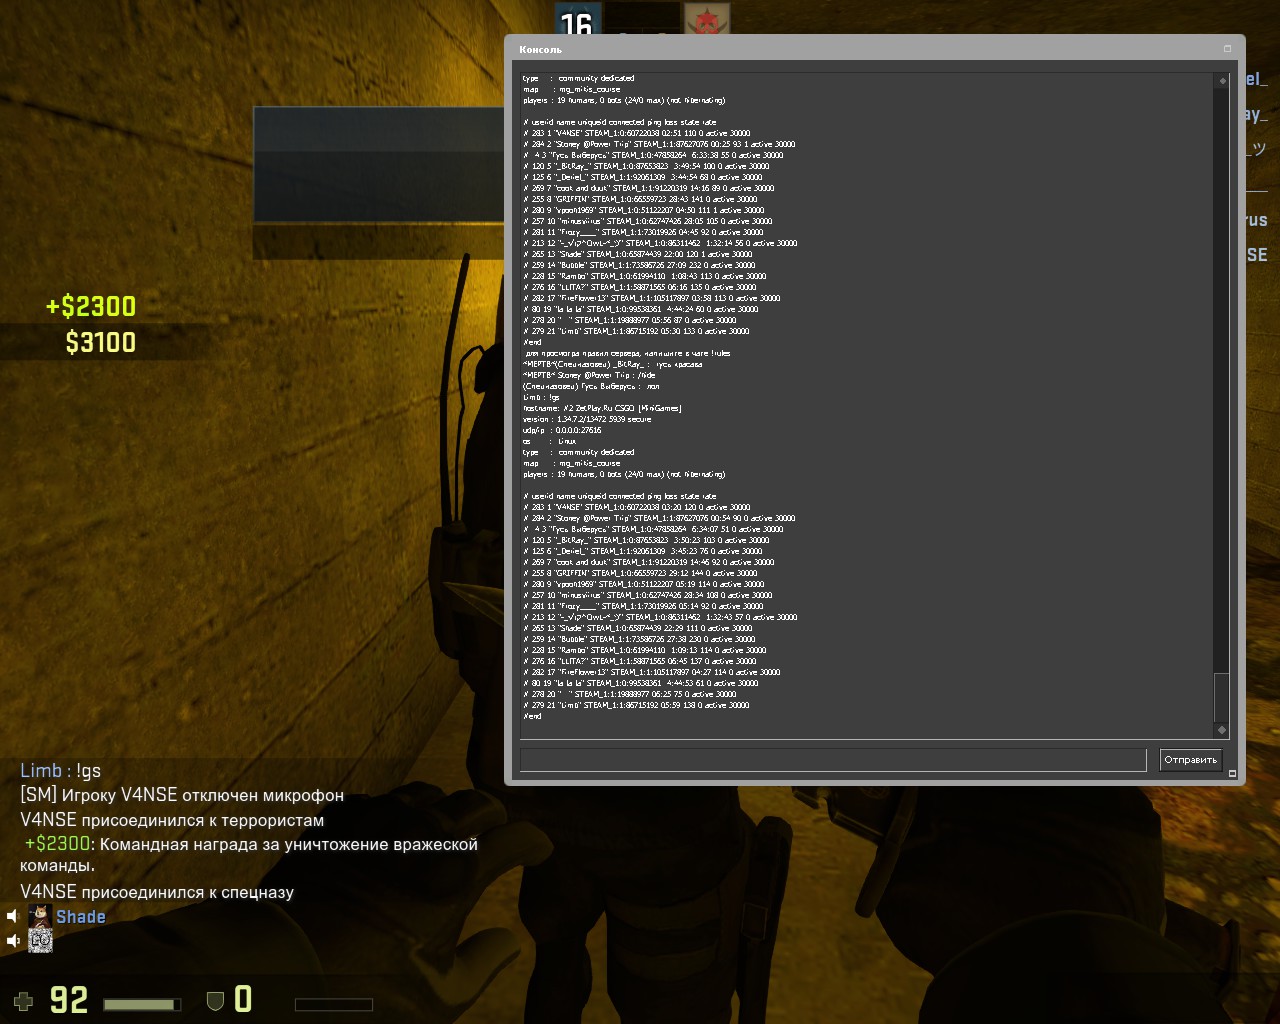Click the armor shield icon

215,1001
